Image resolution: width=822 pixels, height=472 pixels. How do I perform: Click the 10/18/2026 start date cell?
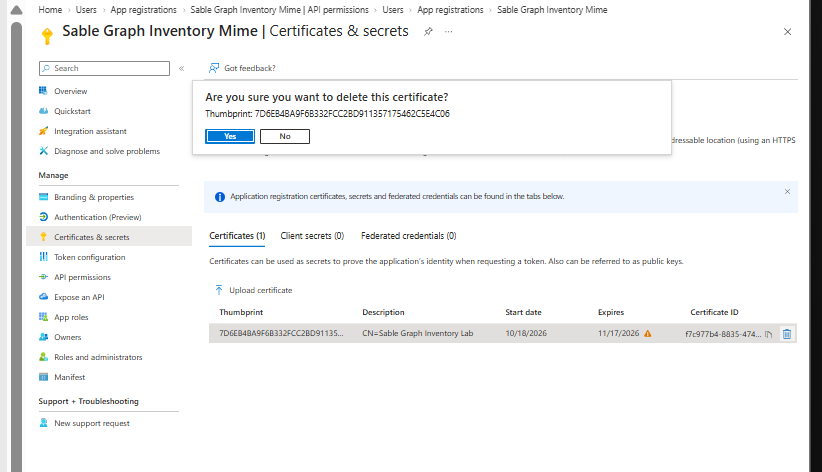click(526, 333)
